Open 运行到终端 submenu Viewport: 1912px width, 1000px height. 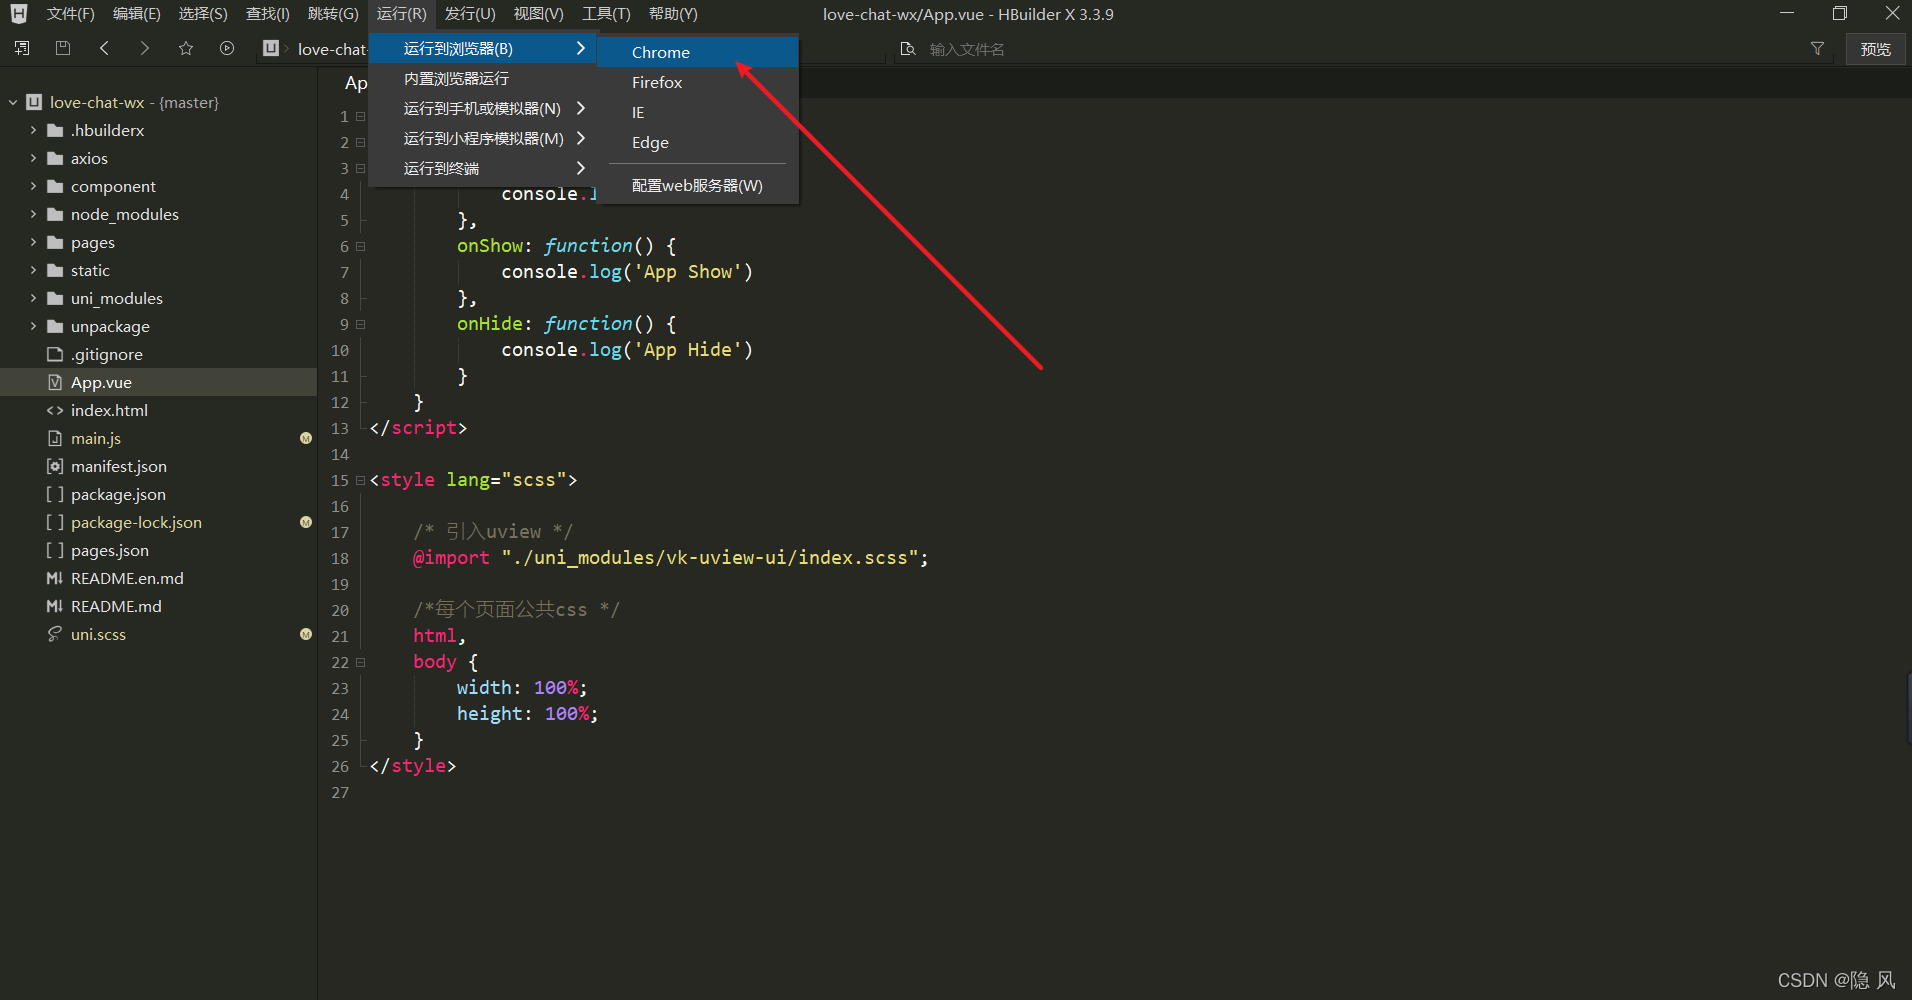(482, 168)
